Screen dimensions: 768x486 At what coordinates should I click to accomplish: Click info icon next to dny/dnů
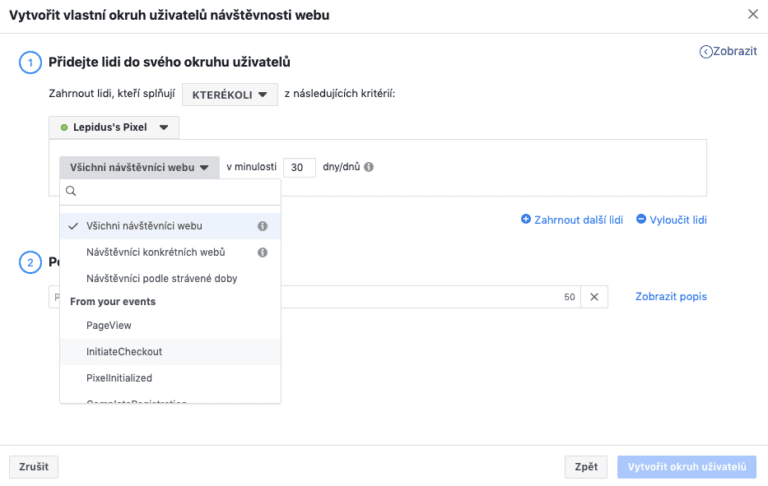pyautogui.click(x=369, y=168)
